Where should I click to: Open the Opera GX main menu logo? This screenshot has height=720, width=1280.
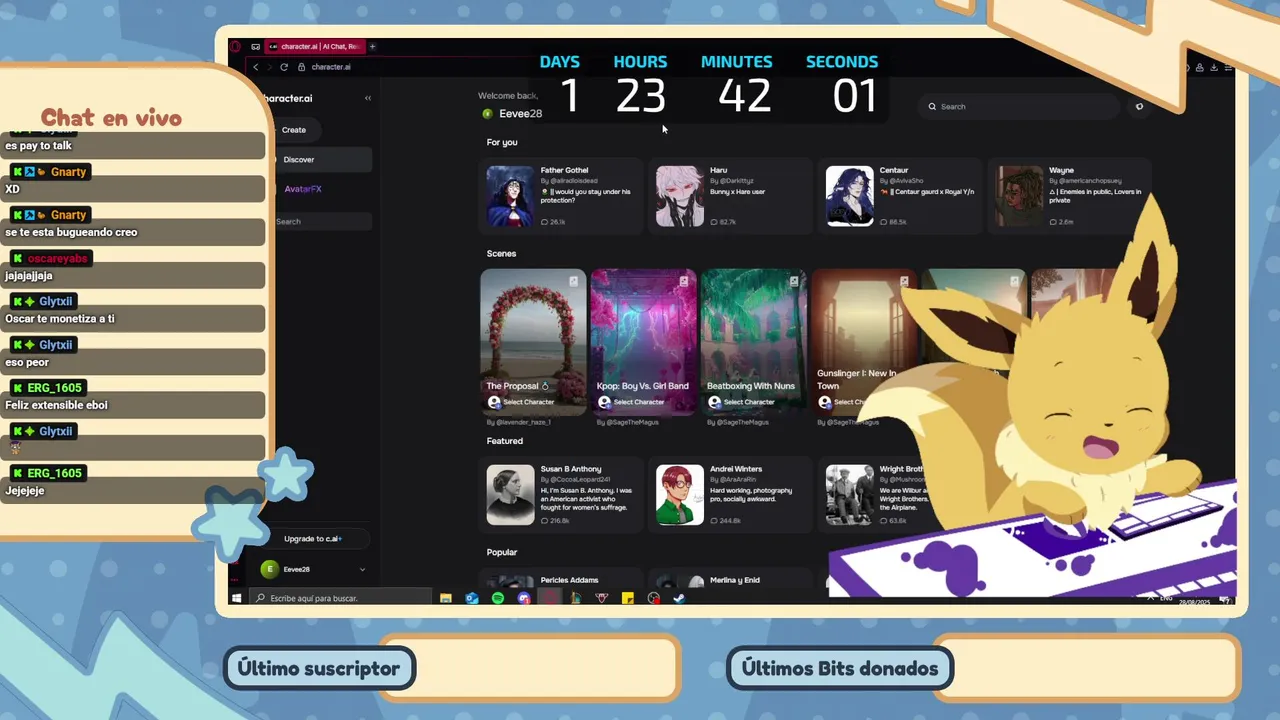tap(235, 46)
